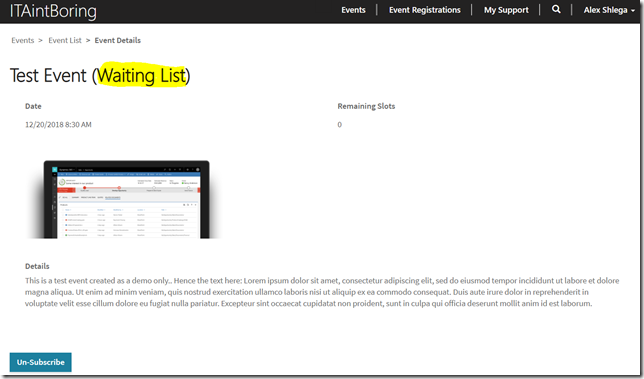Select the date value 12/20/2018 8:30 AM
The image size is (644, 379).
(x=58, y=124)
